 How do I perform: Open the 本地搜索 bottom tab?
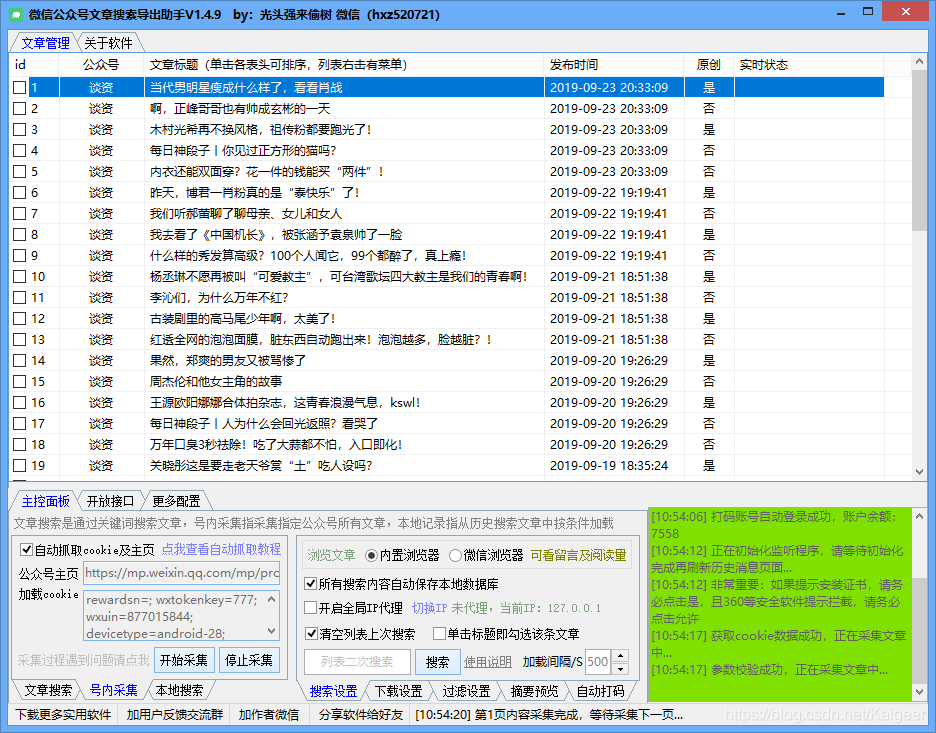(x=179, y=691)
